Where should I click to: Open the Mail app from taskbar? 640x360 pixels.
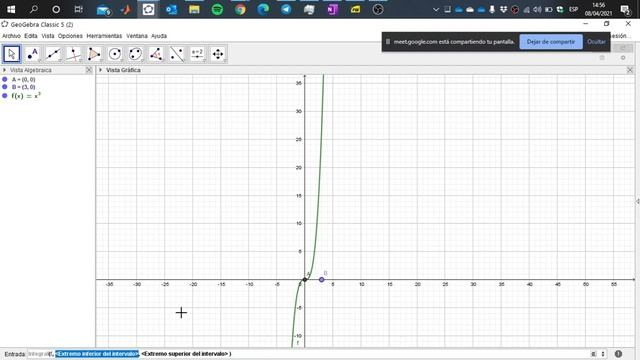click(103, 9)
